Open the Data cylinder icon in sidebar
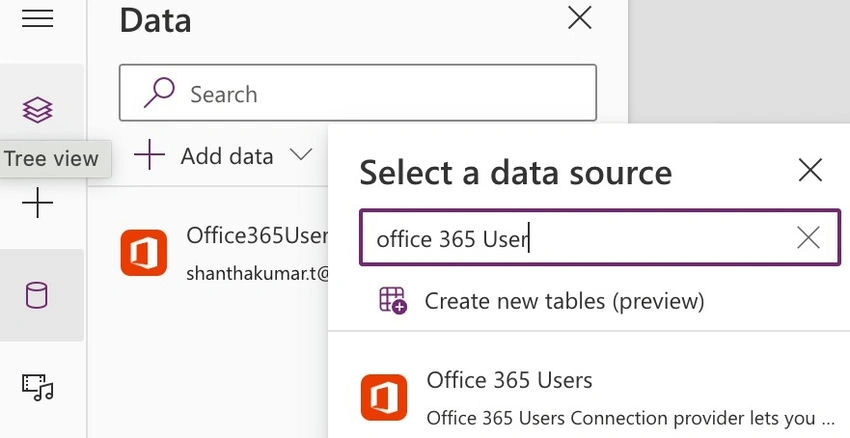Image resolution: width=850 pixels, height=438 pixels. coord(36,295)
